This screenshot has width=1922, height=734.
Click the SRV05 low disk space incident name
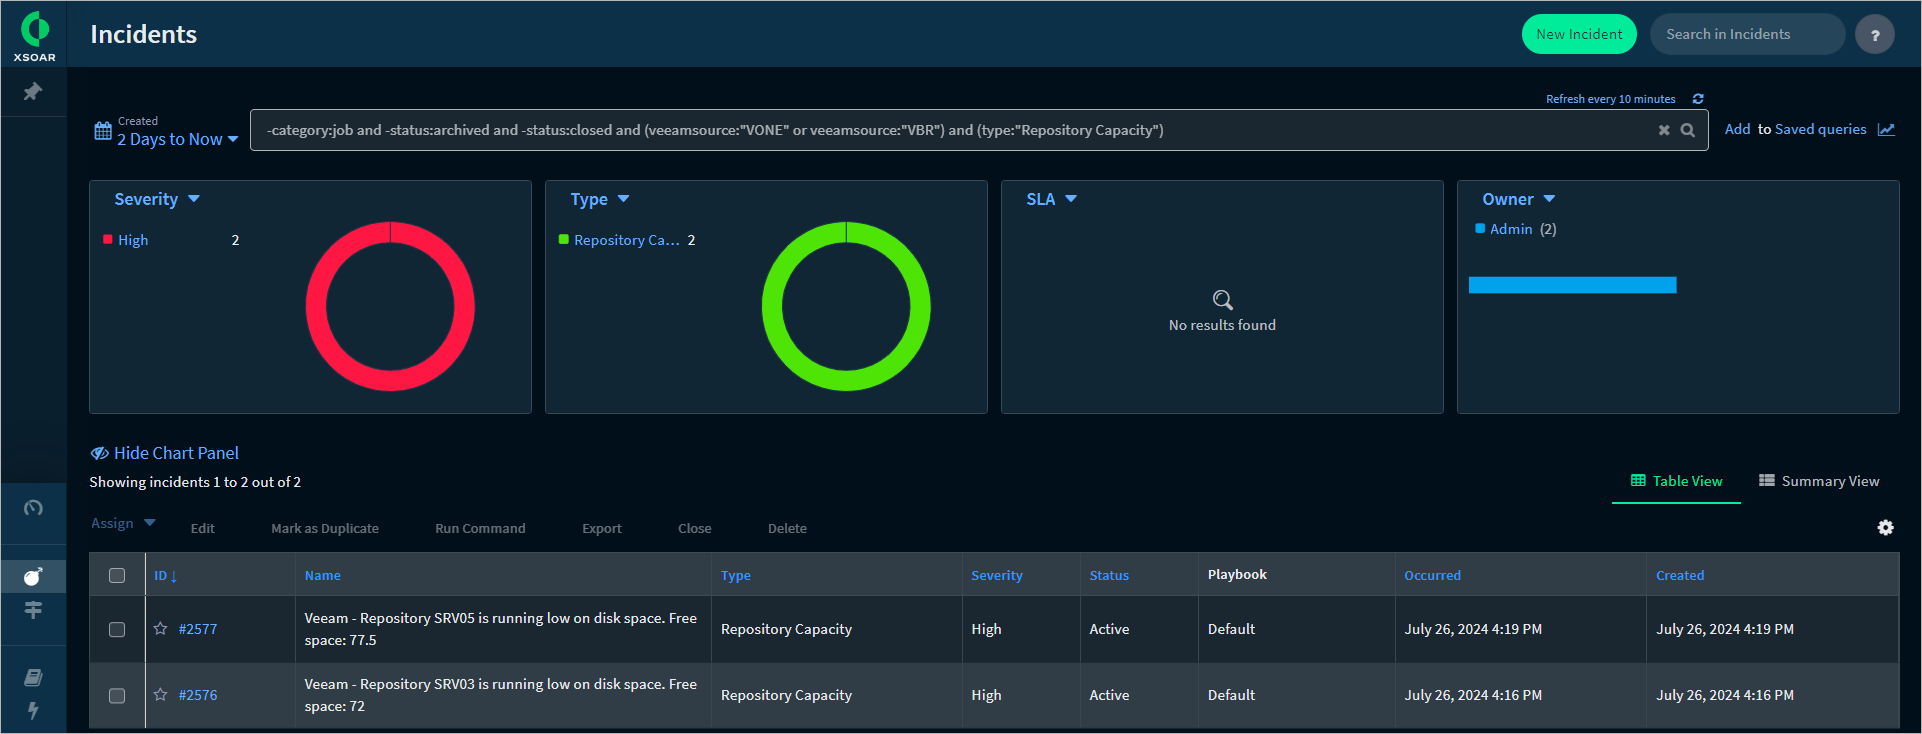[x=500, y=629]
